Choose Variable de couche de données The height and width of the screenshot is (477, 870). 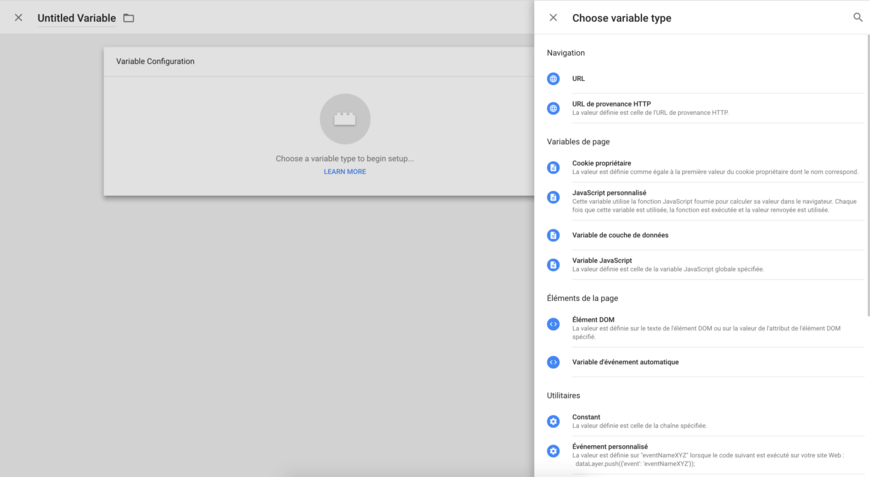click(x=620, y=235)
